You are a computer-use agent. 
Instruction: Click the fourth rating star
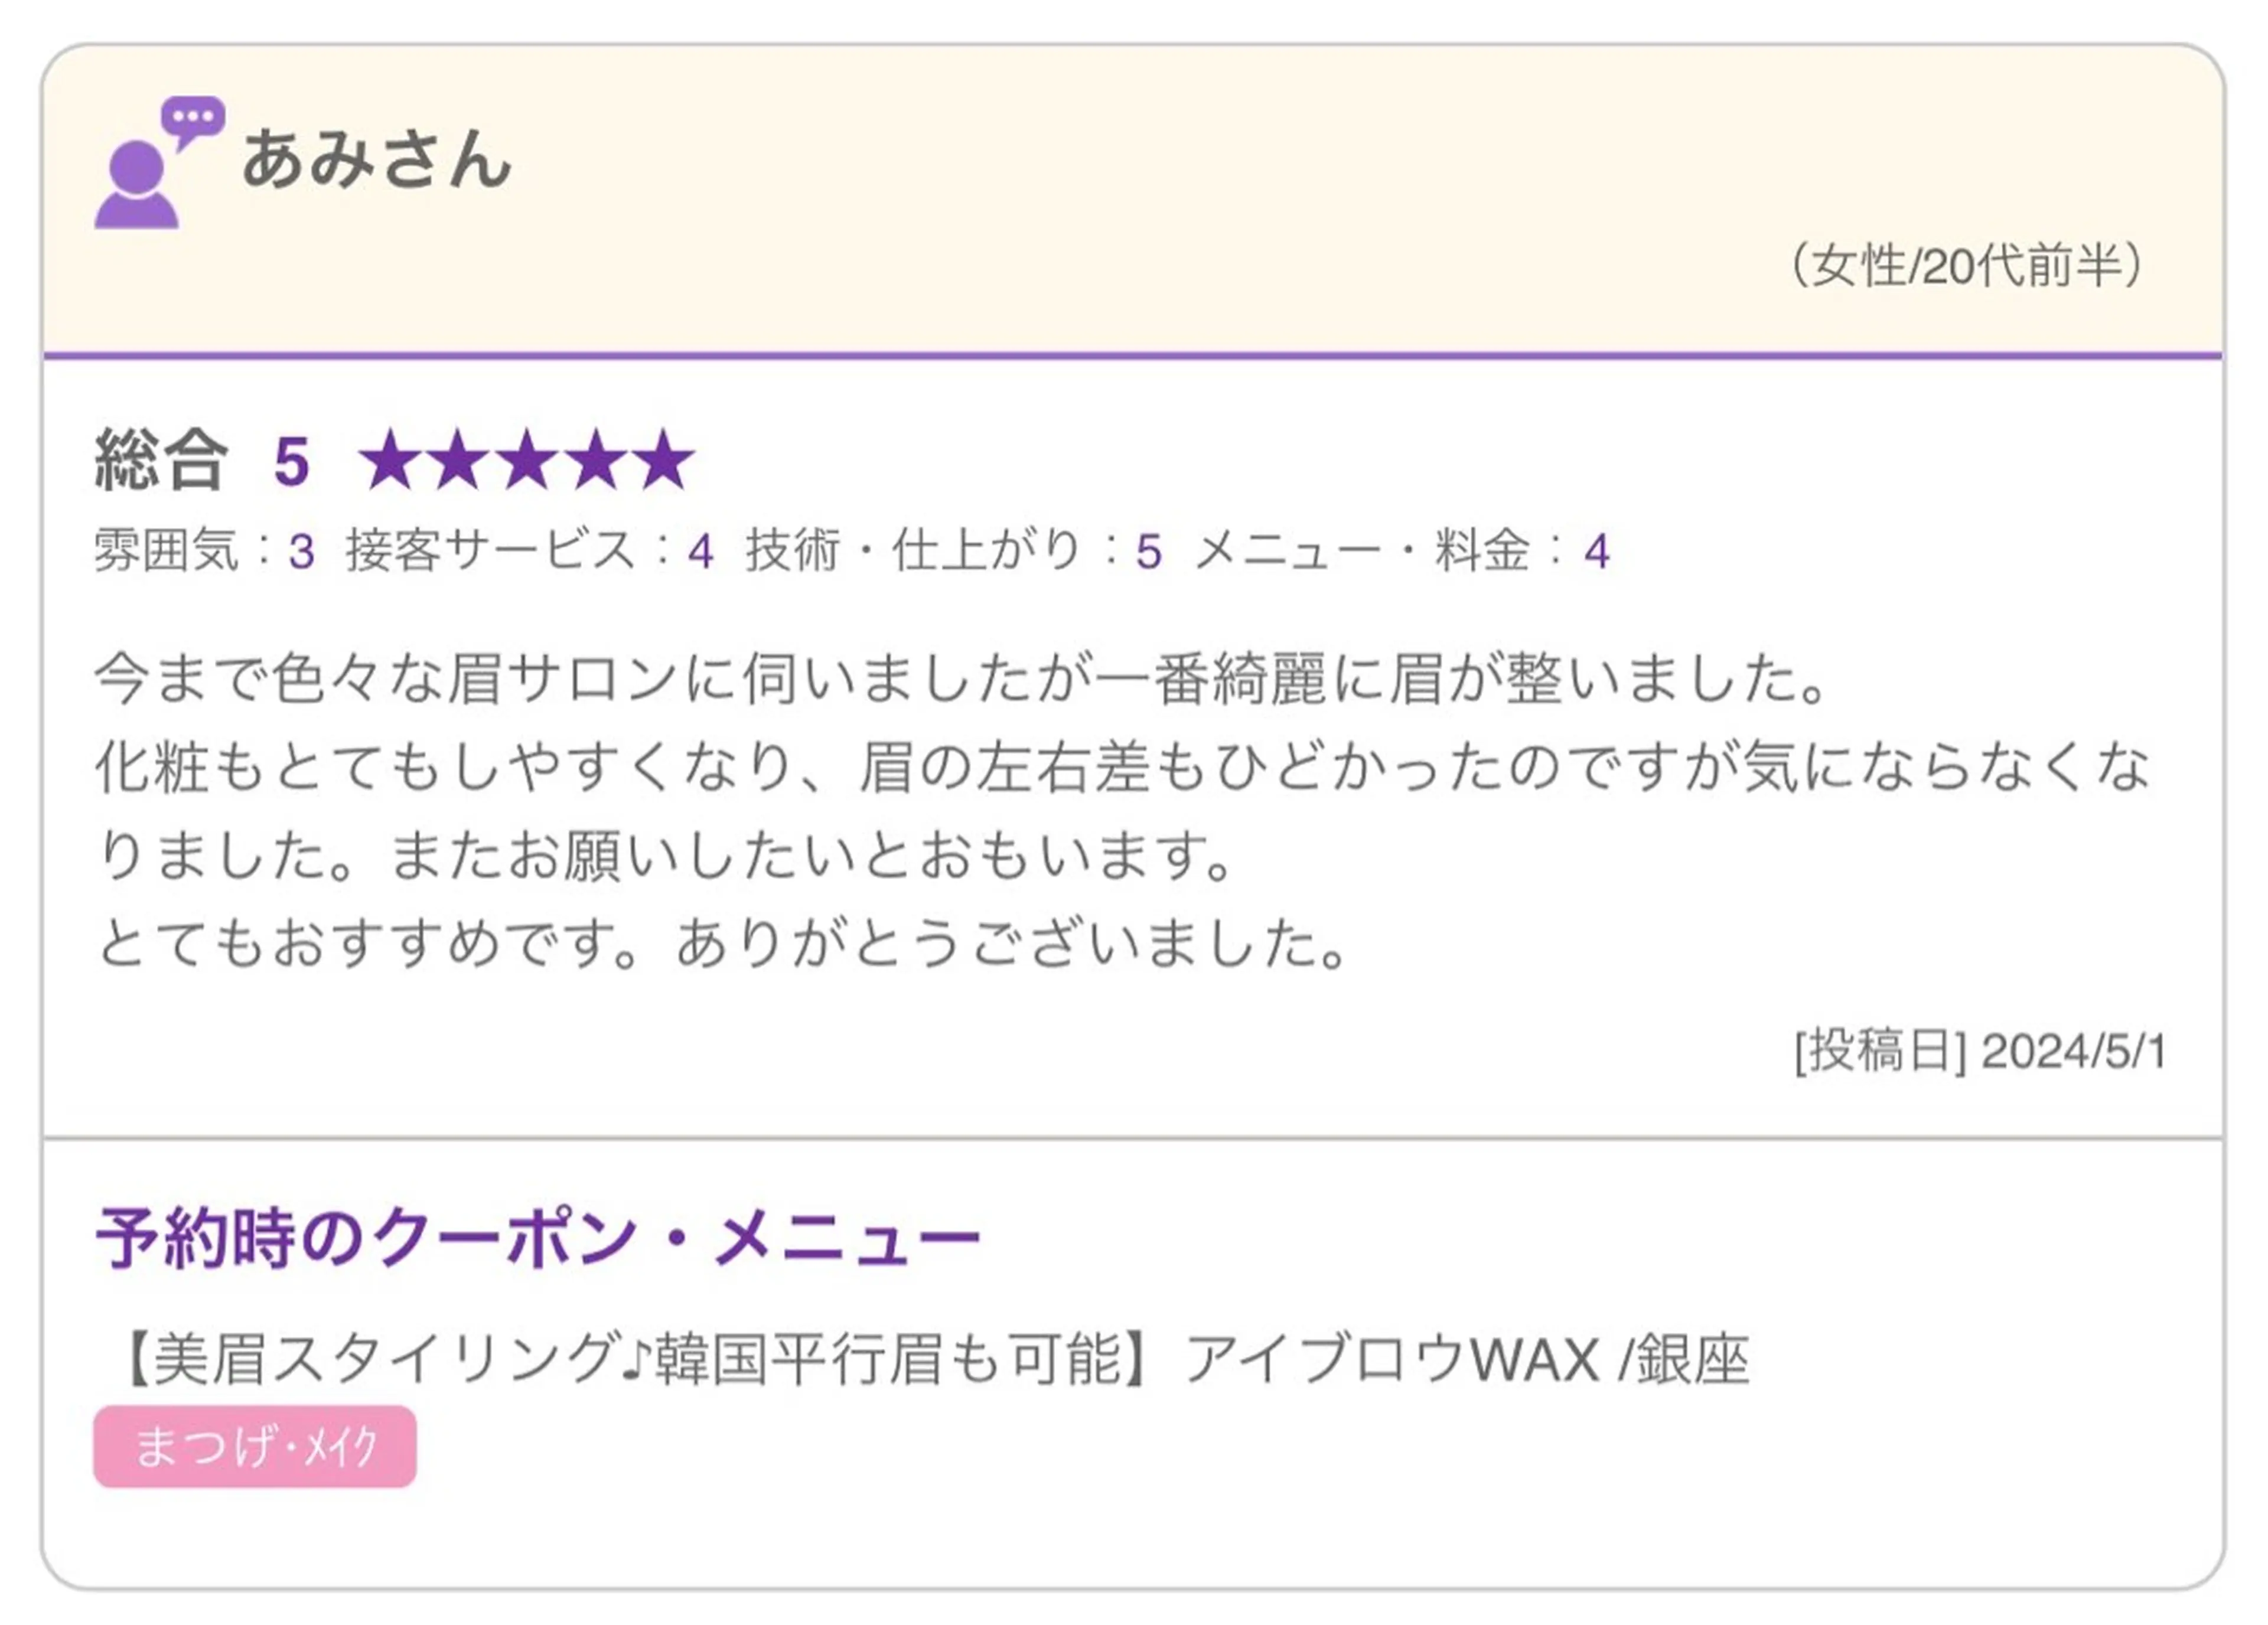(595, 461)
